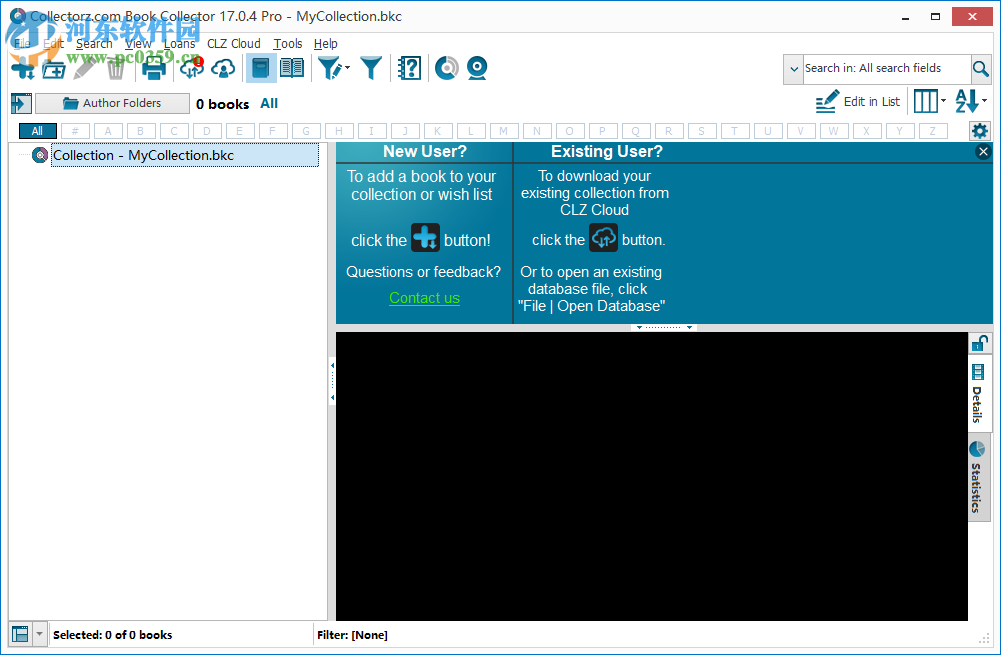Image resolution: width=1001 pixels, height=655 pixels.
Task: Click the plain funnel filter icon
Action: click(x=371, y=68)
